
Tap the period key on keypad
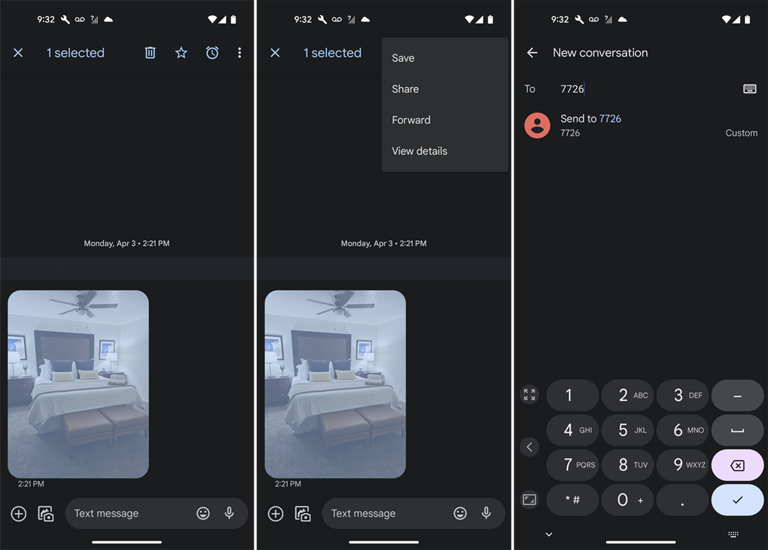click(x=682, y=500)
